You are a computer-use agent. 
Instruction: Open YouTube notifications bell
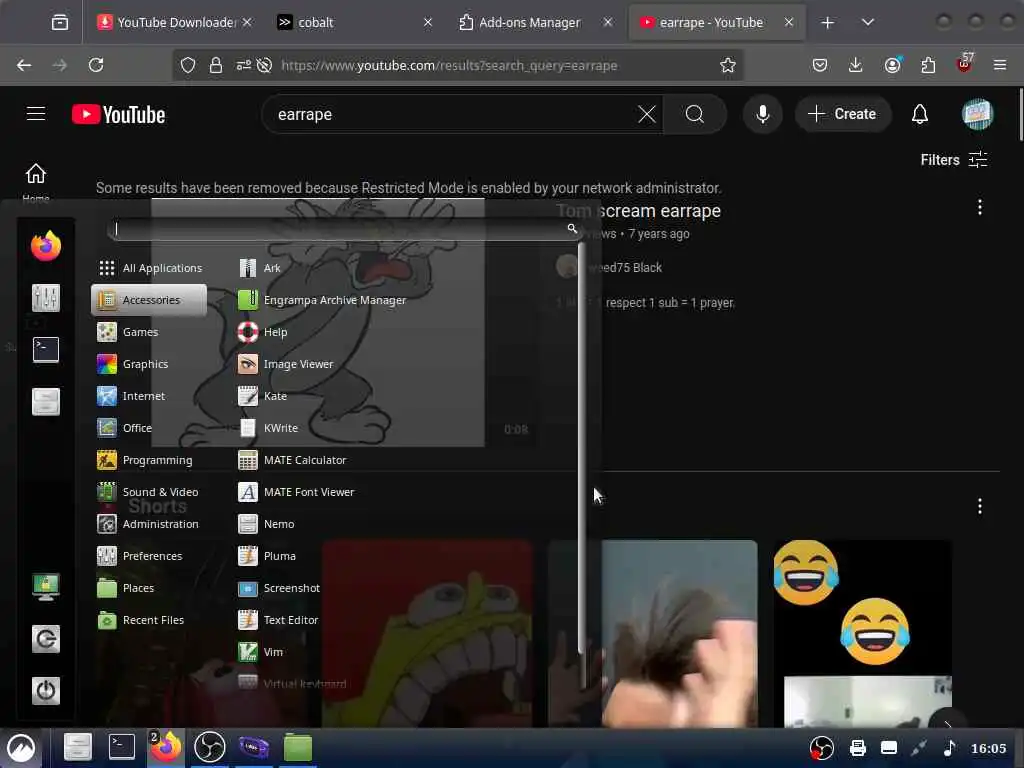(920, 114)
